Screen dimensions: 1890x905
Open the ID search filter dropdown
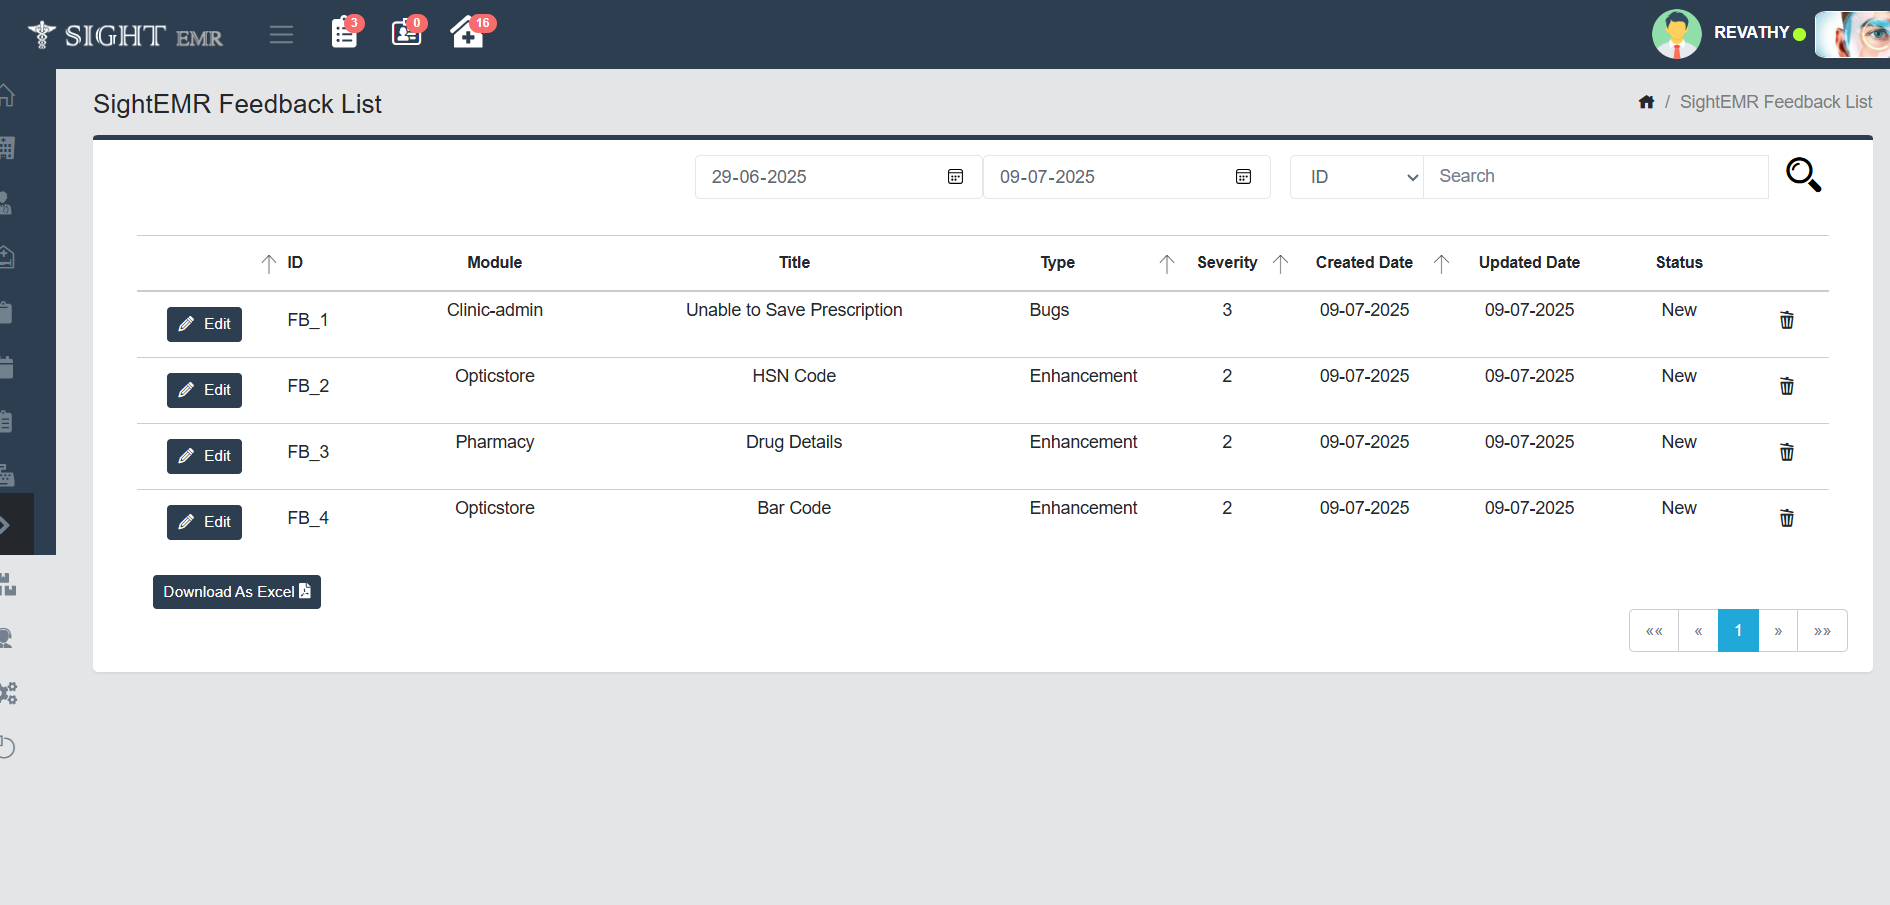[x=1356, y=177]
